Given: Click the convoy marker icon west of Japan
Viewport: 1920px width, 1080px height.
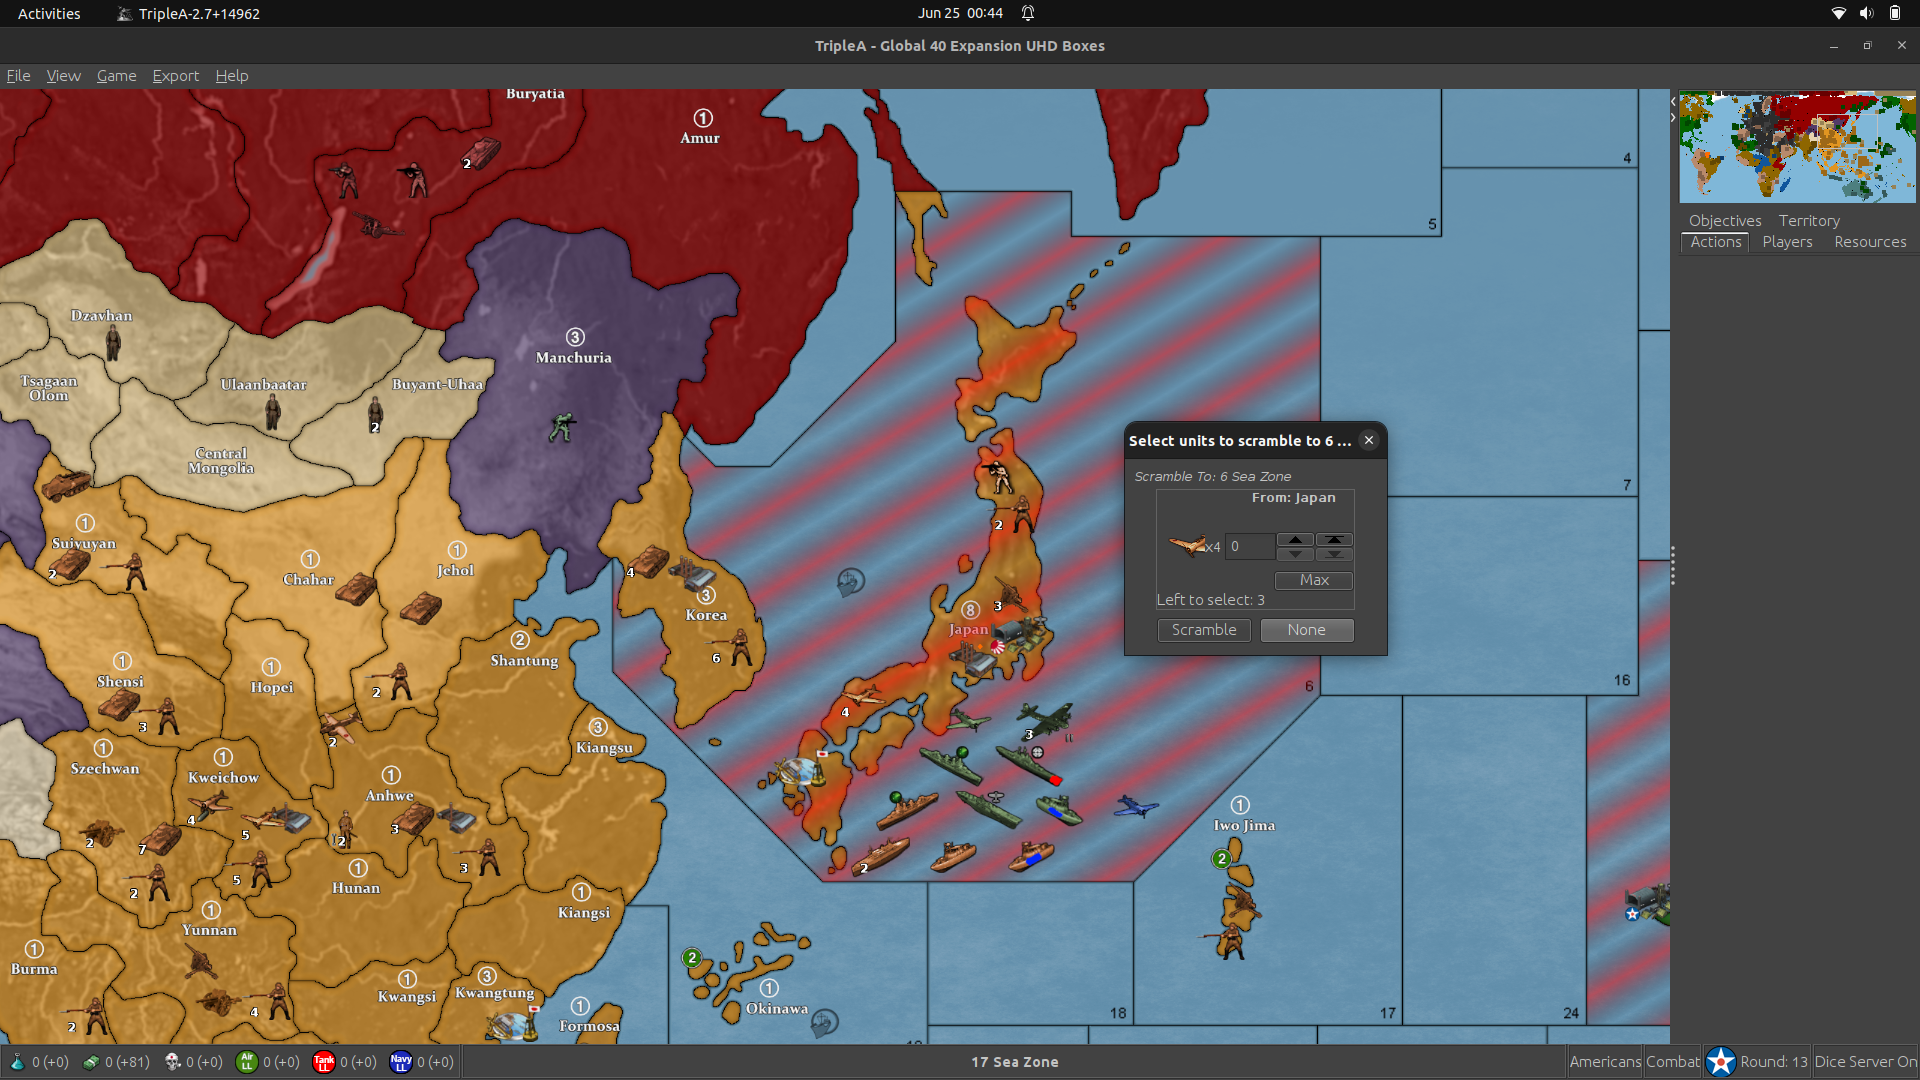Looking at the screenshot, I should click(x=850, y=581).
